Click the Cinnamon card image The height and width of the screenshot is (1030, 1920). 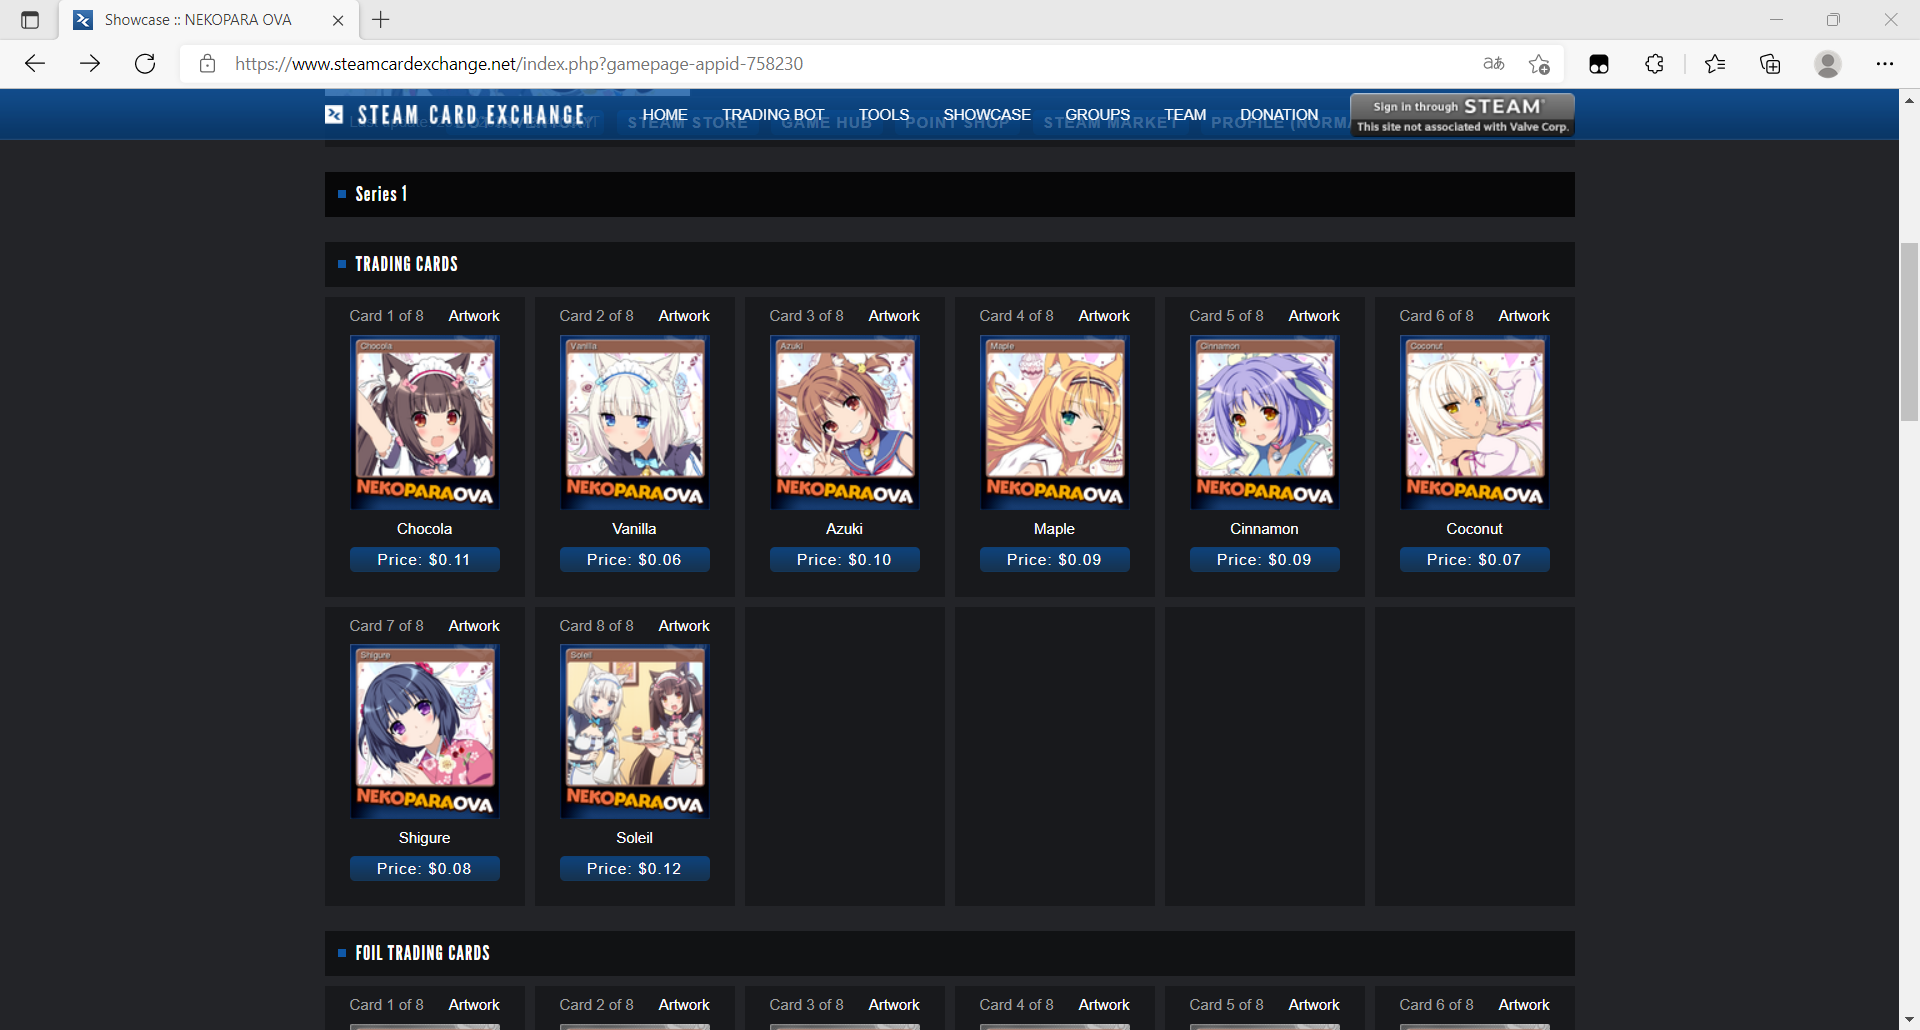(1265, 422)
